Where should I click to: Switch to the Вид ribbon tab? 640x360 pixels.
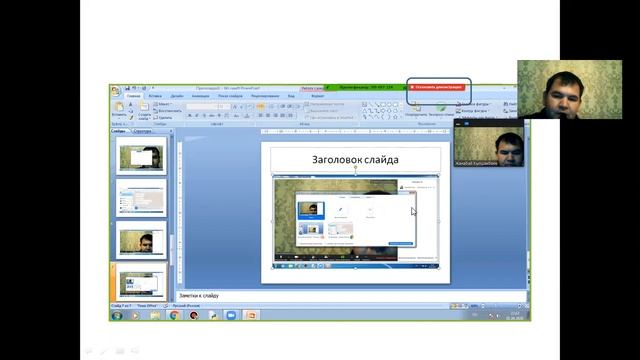pos(291,96)
